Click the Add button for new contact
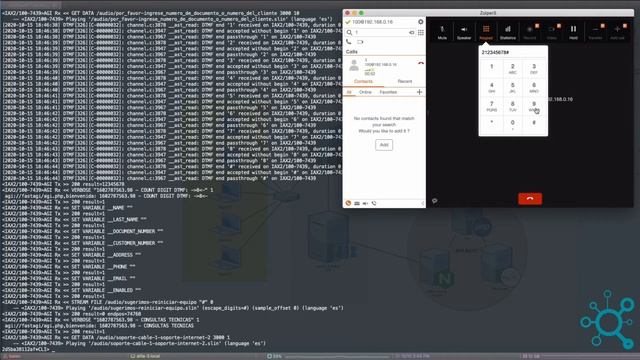 pos(384,145)
